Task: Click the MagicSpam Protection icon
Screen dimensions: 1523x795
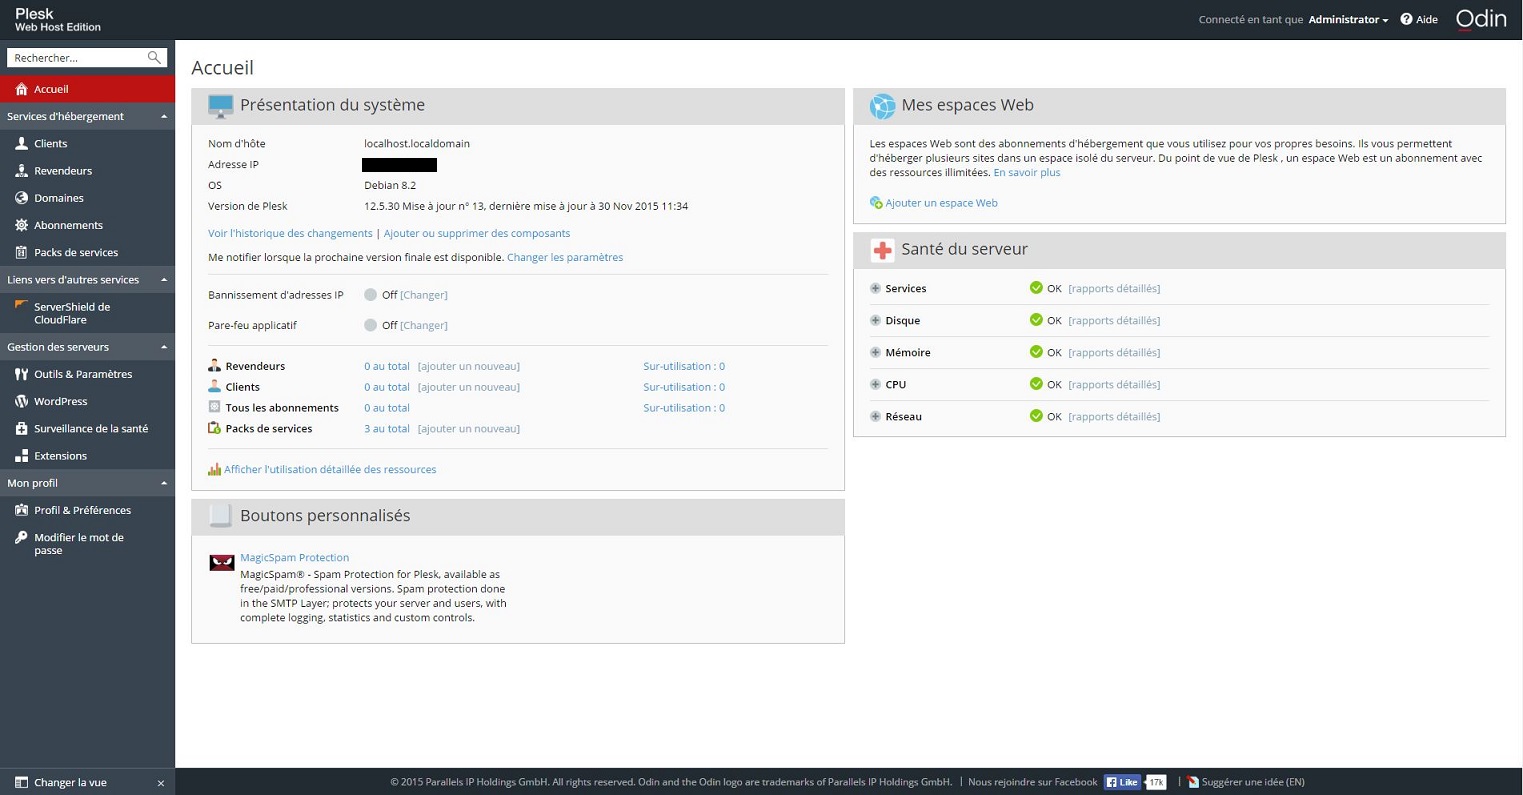Action: pyautogui.click(x=221, y=562)
